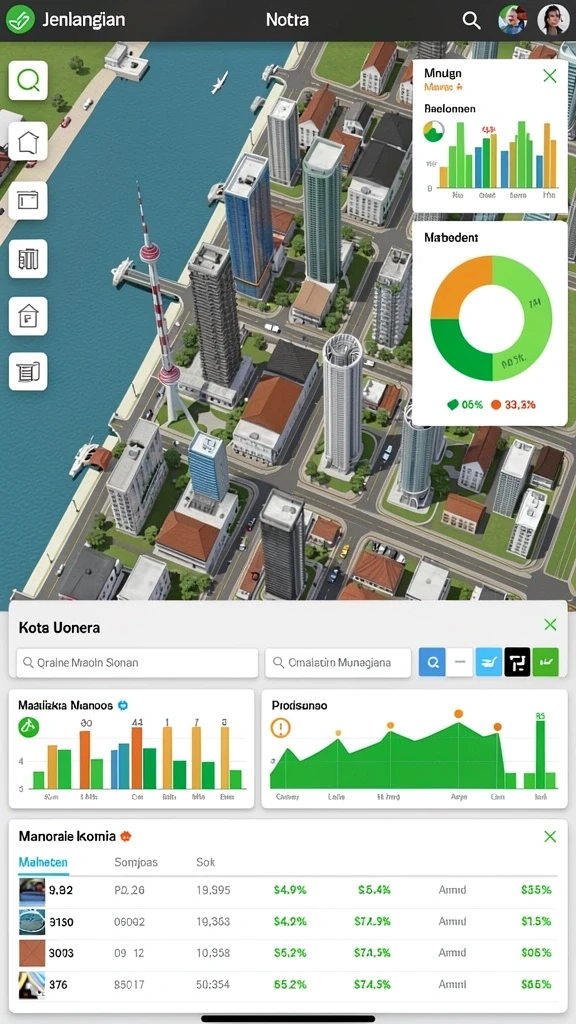Switch to the Somjoas tab
Screen dimensions: 576x1024
click(x=136, y=862)
